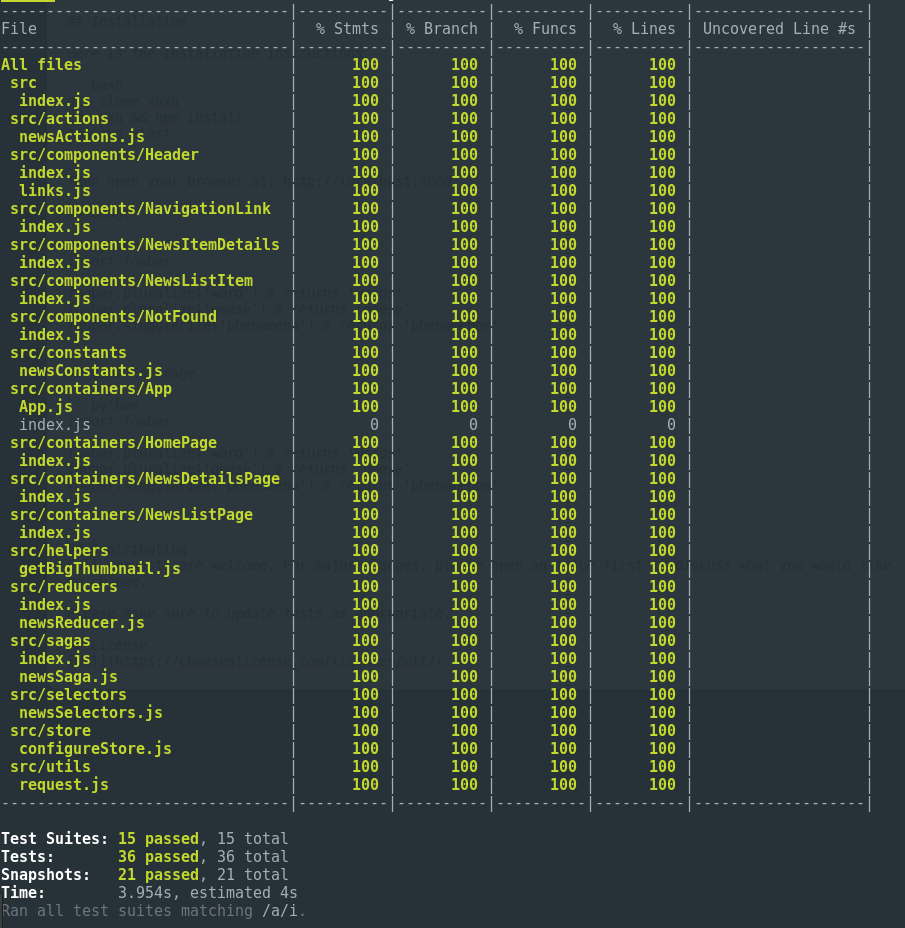This screenshot has height=928, width=905.
Task: Click the getBigThumbnail.js file entry
Action: pyautogui.click(x=99, y=569)
